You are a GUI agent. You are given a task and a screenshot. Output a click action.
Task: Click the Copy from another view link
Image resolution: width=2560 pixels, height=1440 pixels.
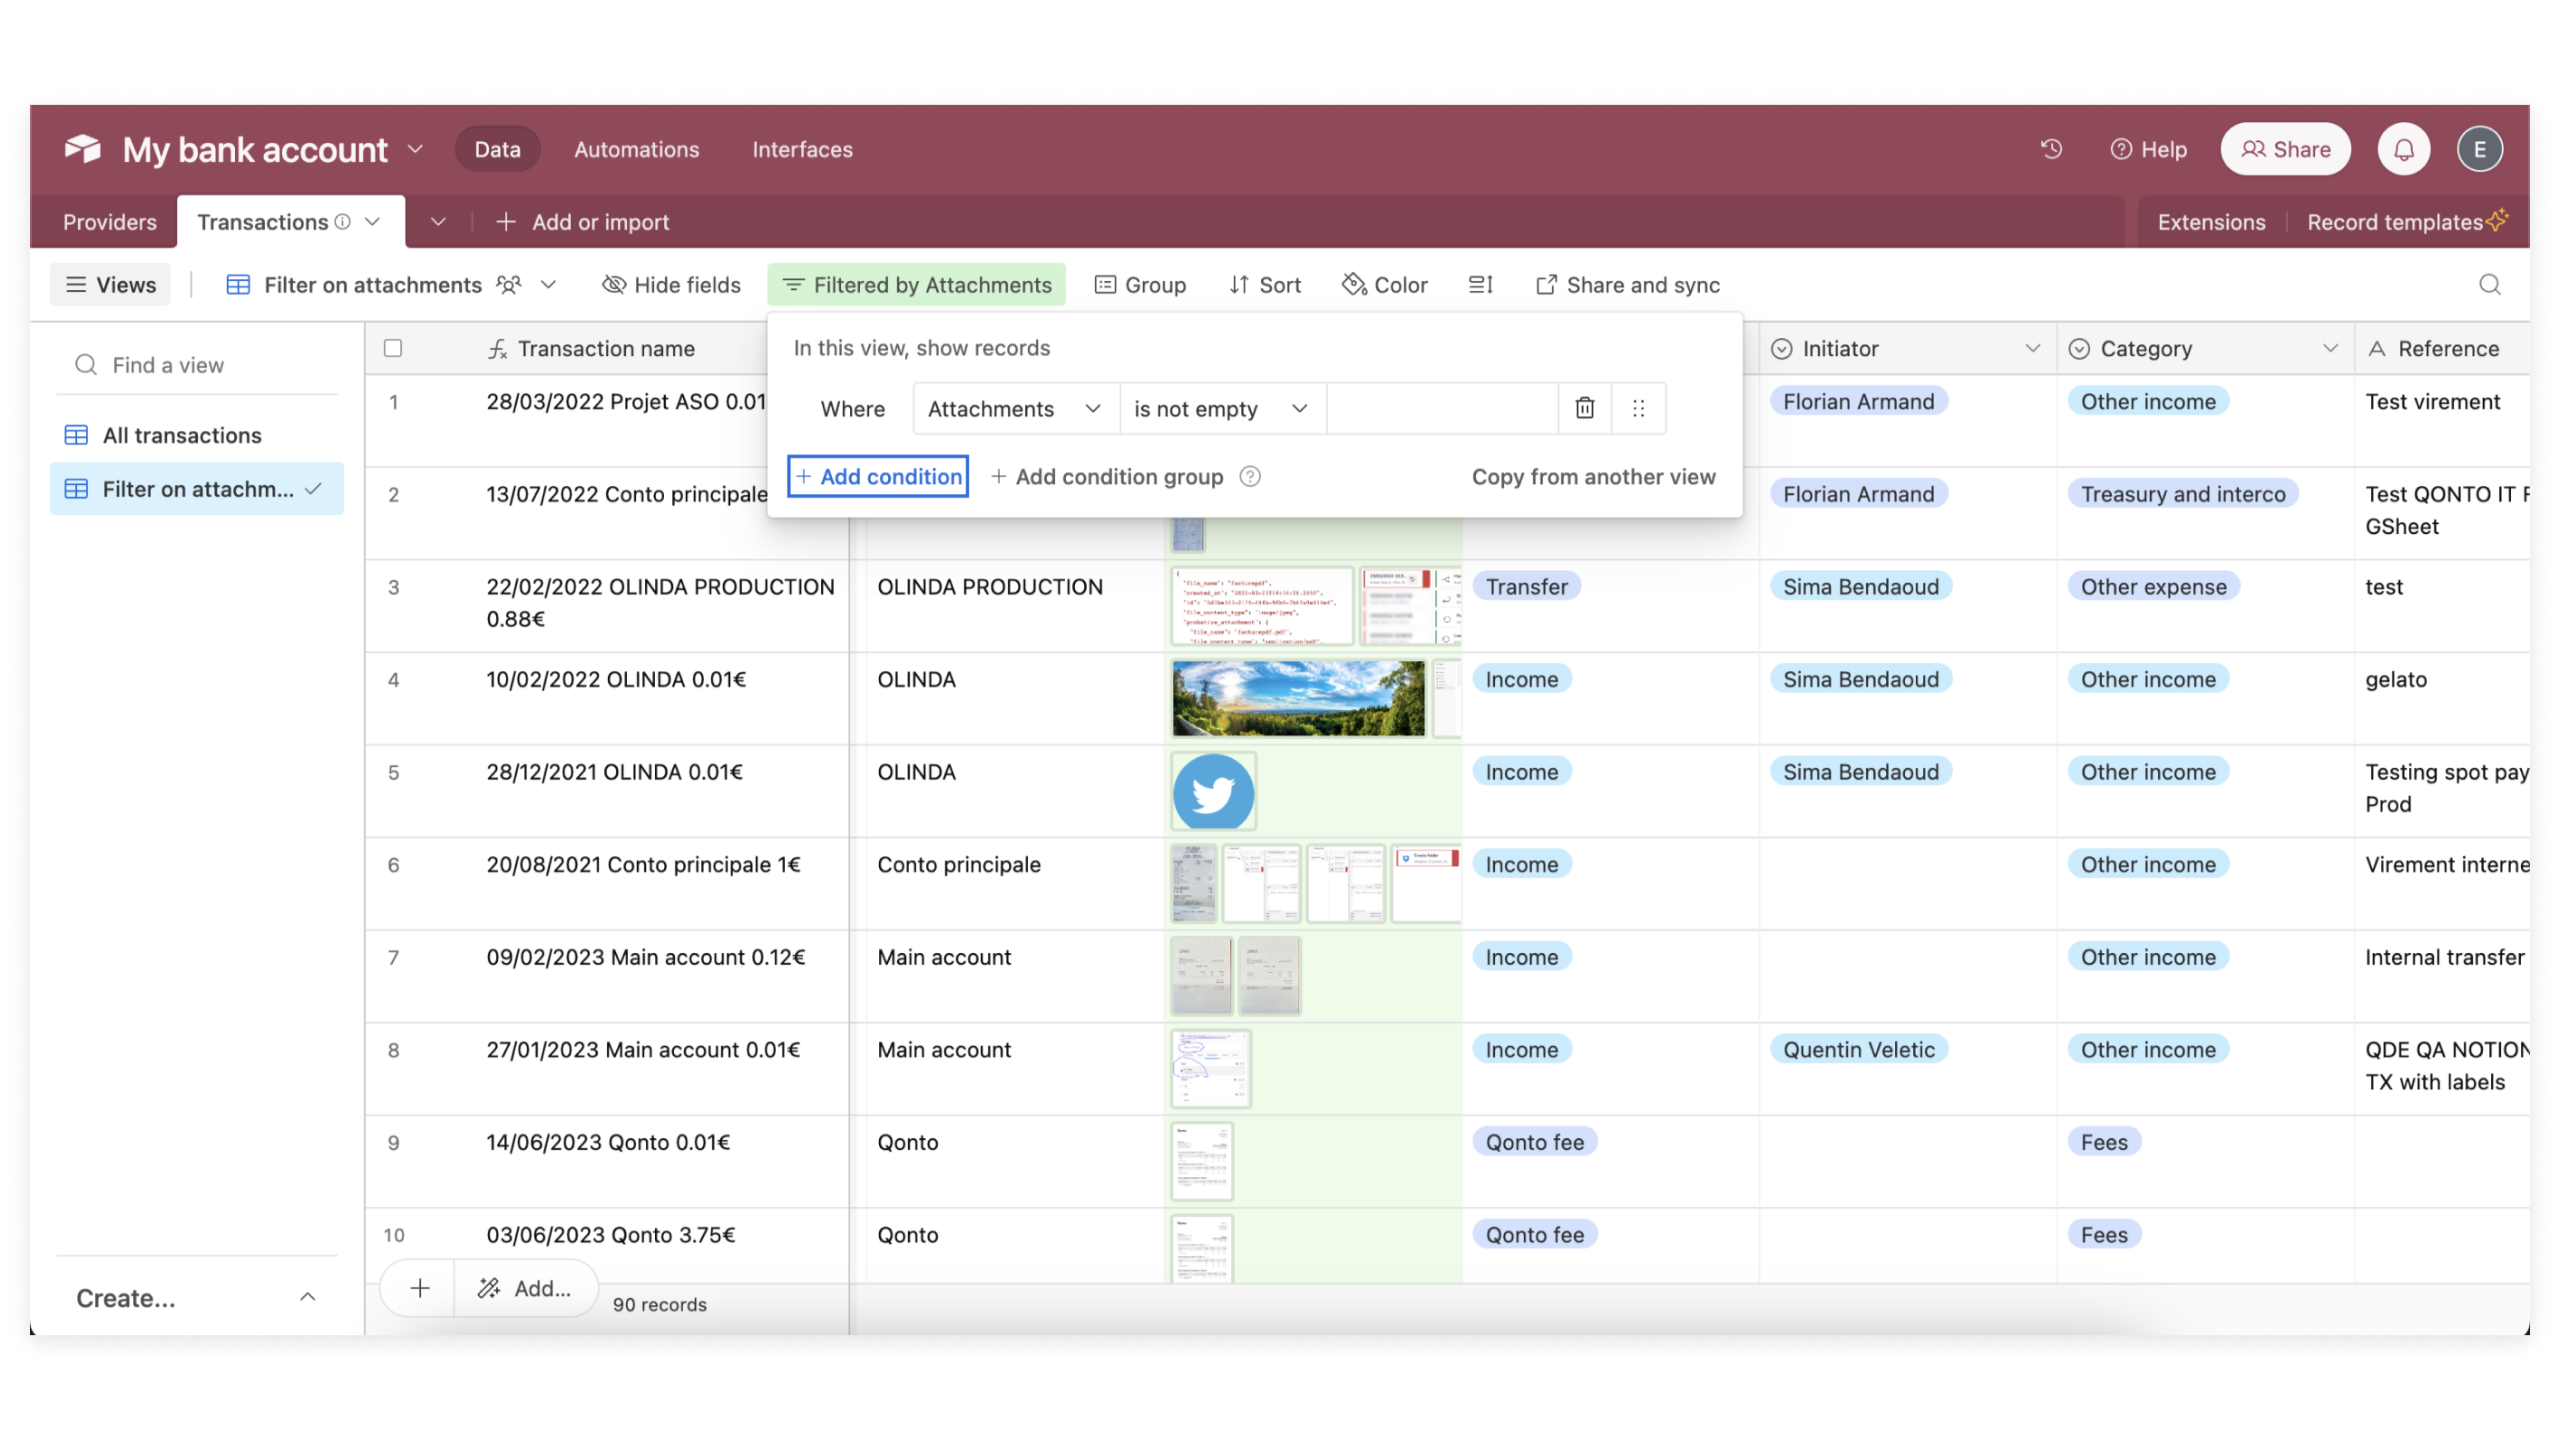point(1593,476)
